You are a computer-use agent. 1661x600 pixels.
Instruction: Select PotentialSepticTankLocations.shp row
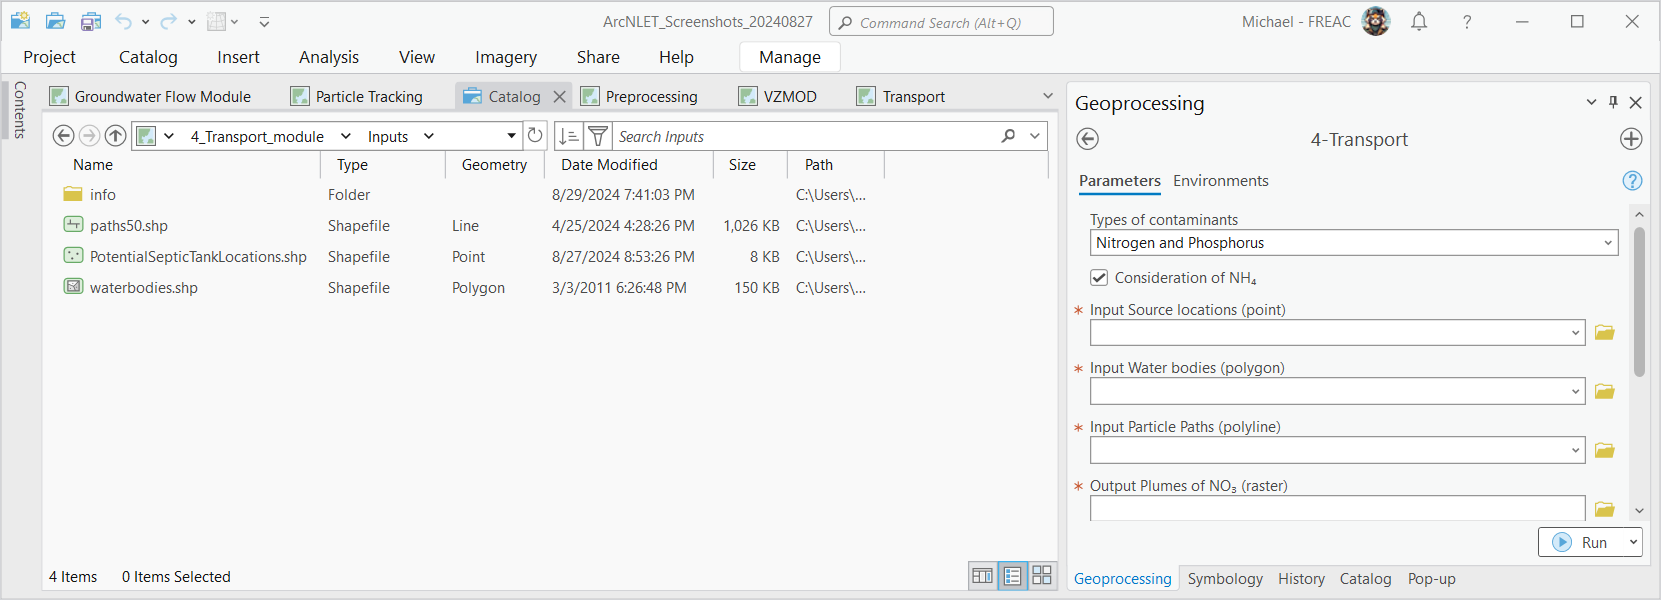(465, 257)
